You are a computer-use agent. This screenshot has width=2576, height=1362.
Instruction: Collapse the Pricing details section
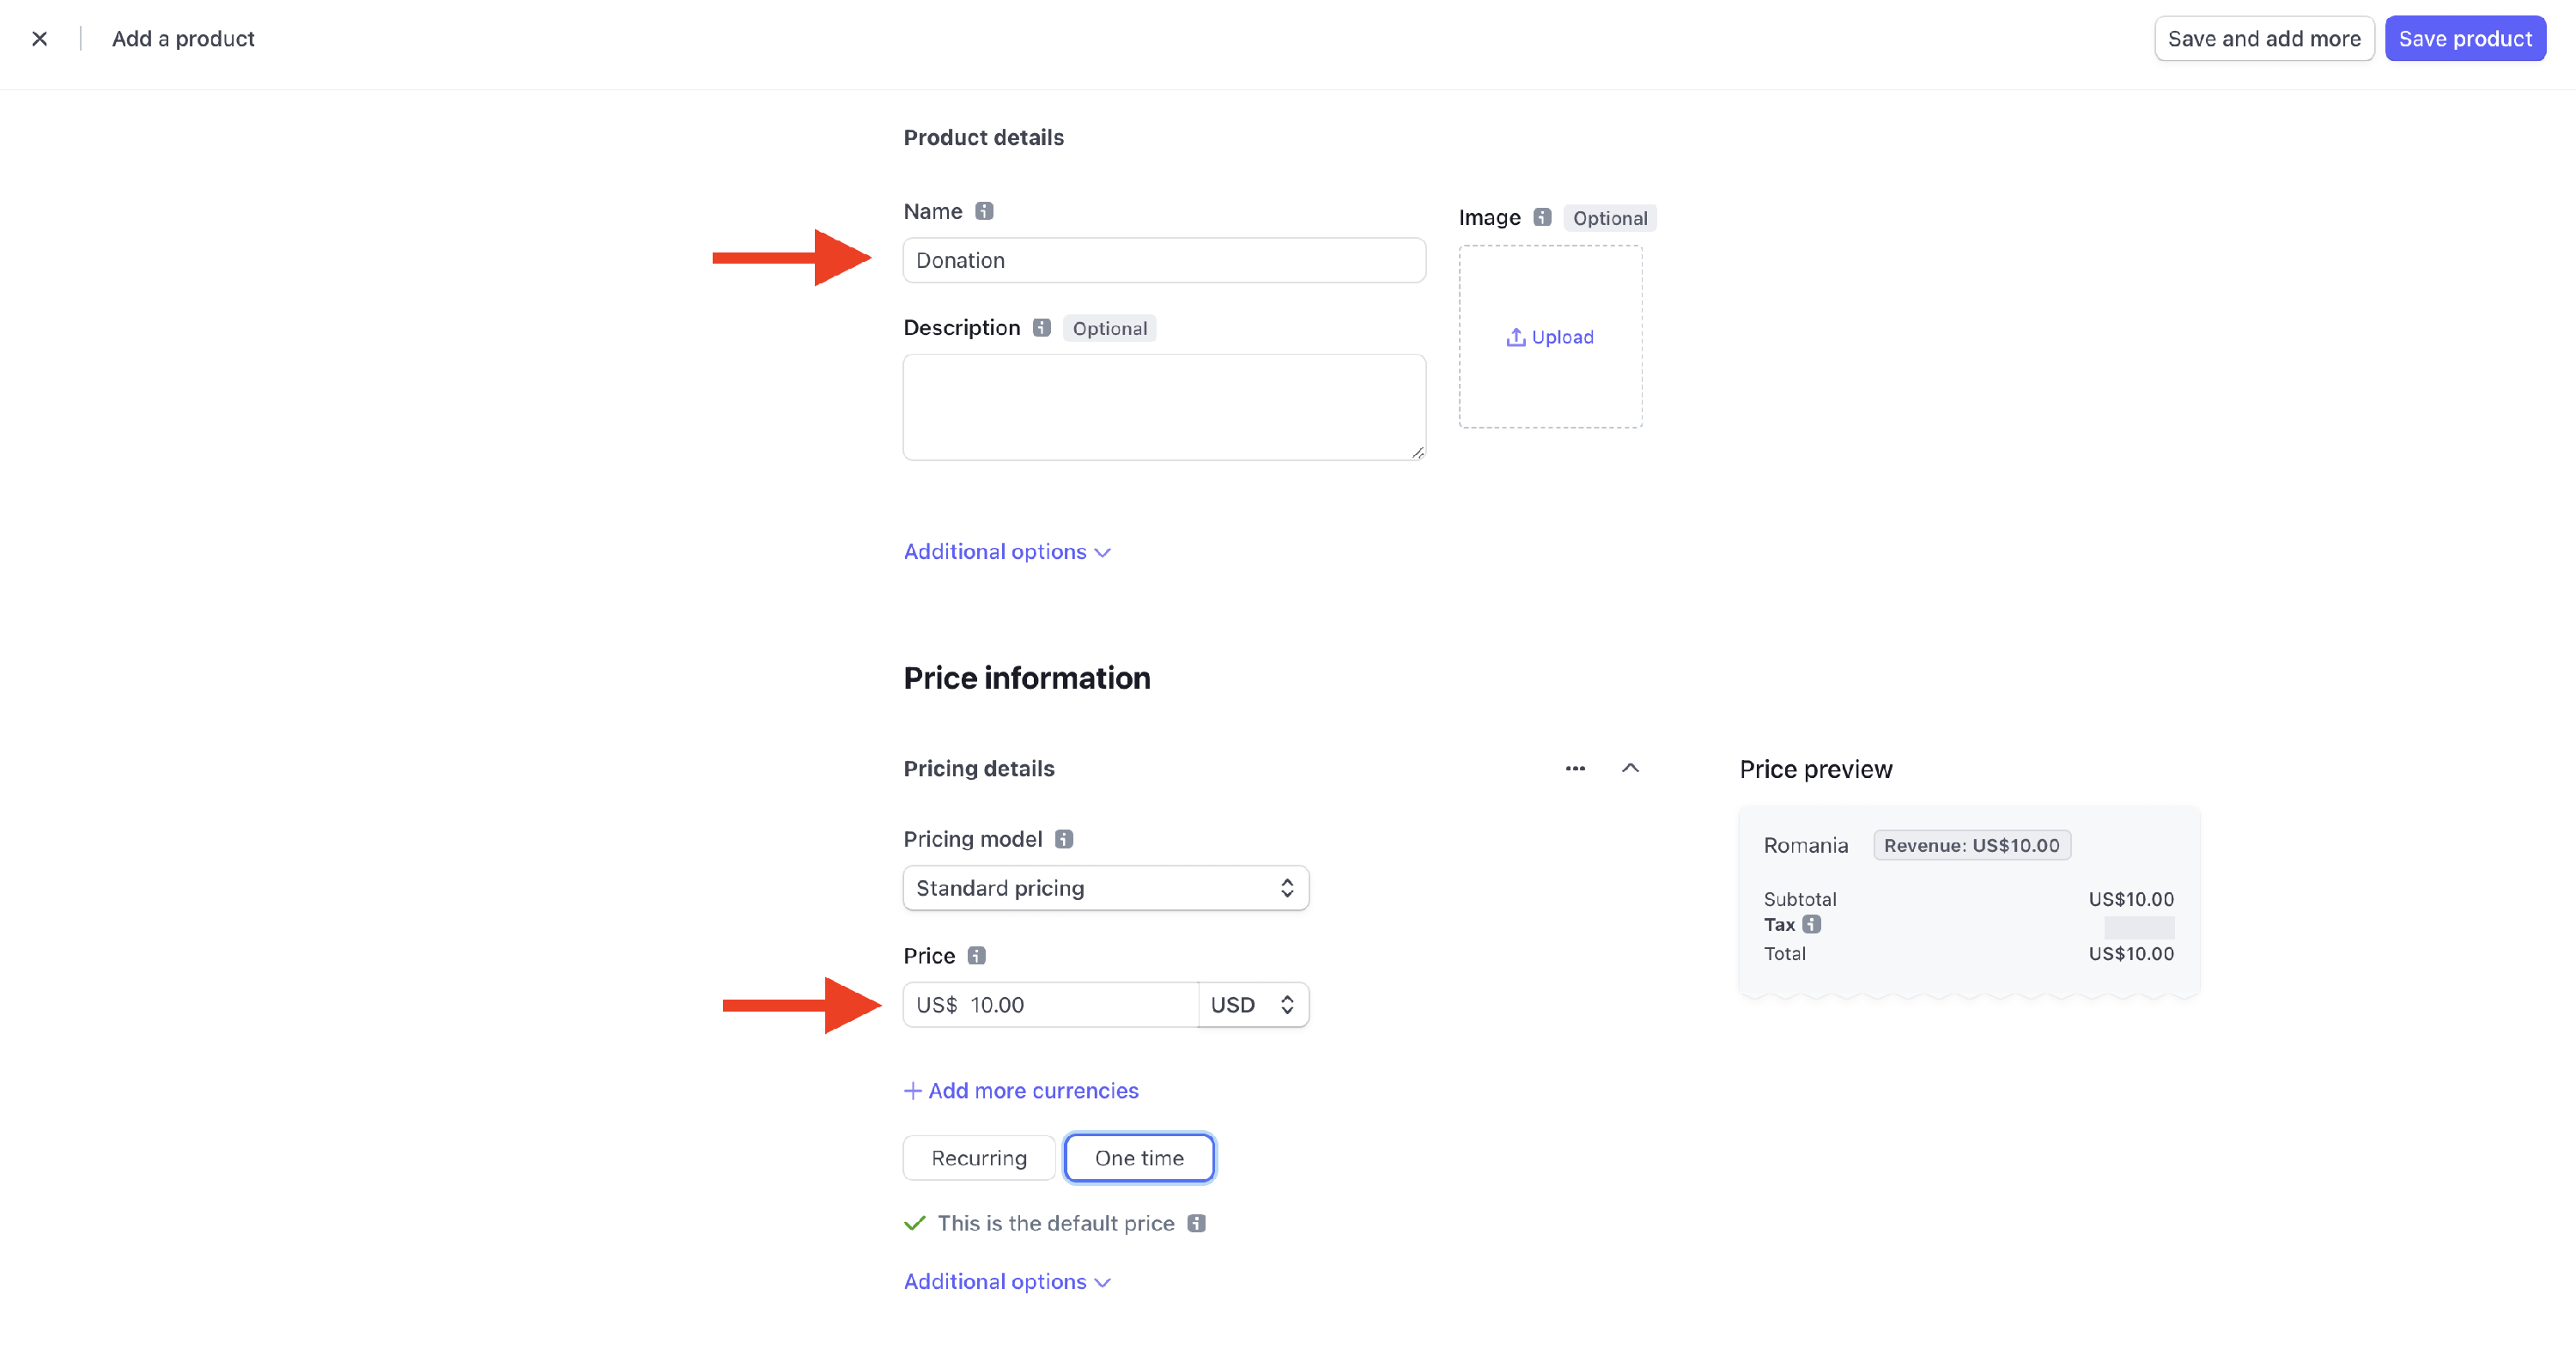pos(1630,768)
